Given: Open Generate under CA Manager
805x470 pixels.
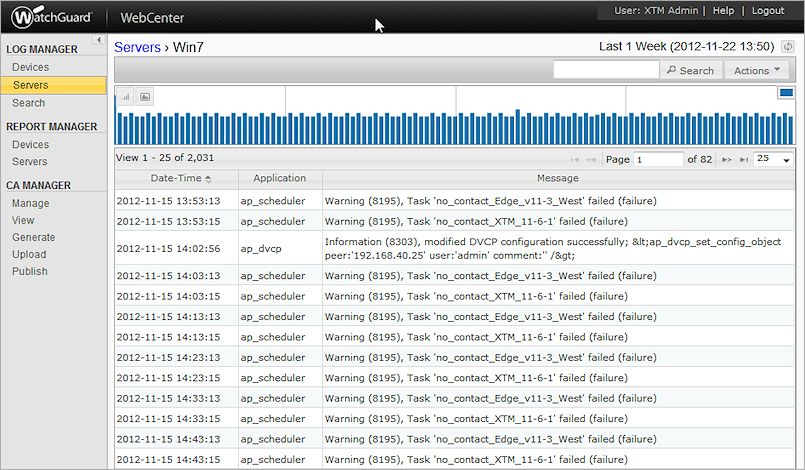Looking at the screenshot, I should point(34,237).
